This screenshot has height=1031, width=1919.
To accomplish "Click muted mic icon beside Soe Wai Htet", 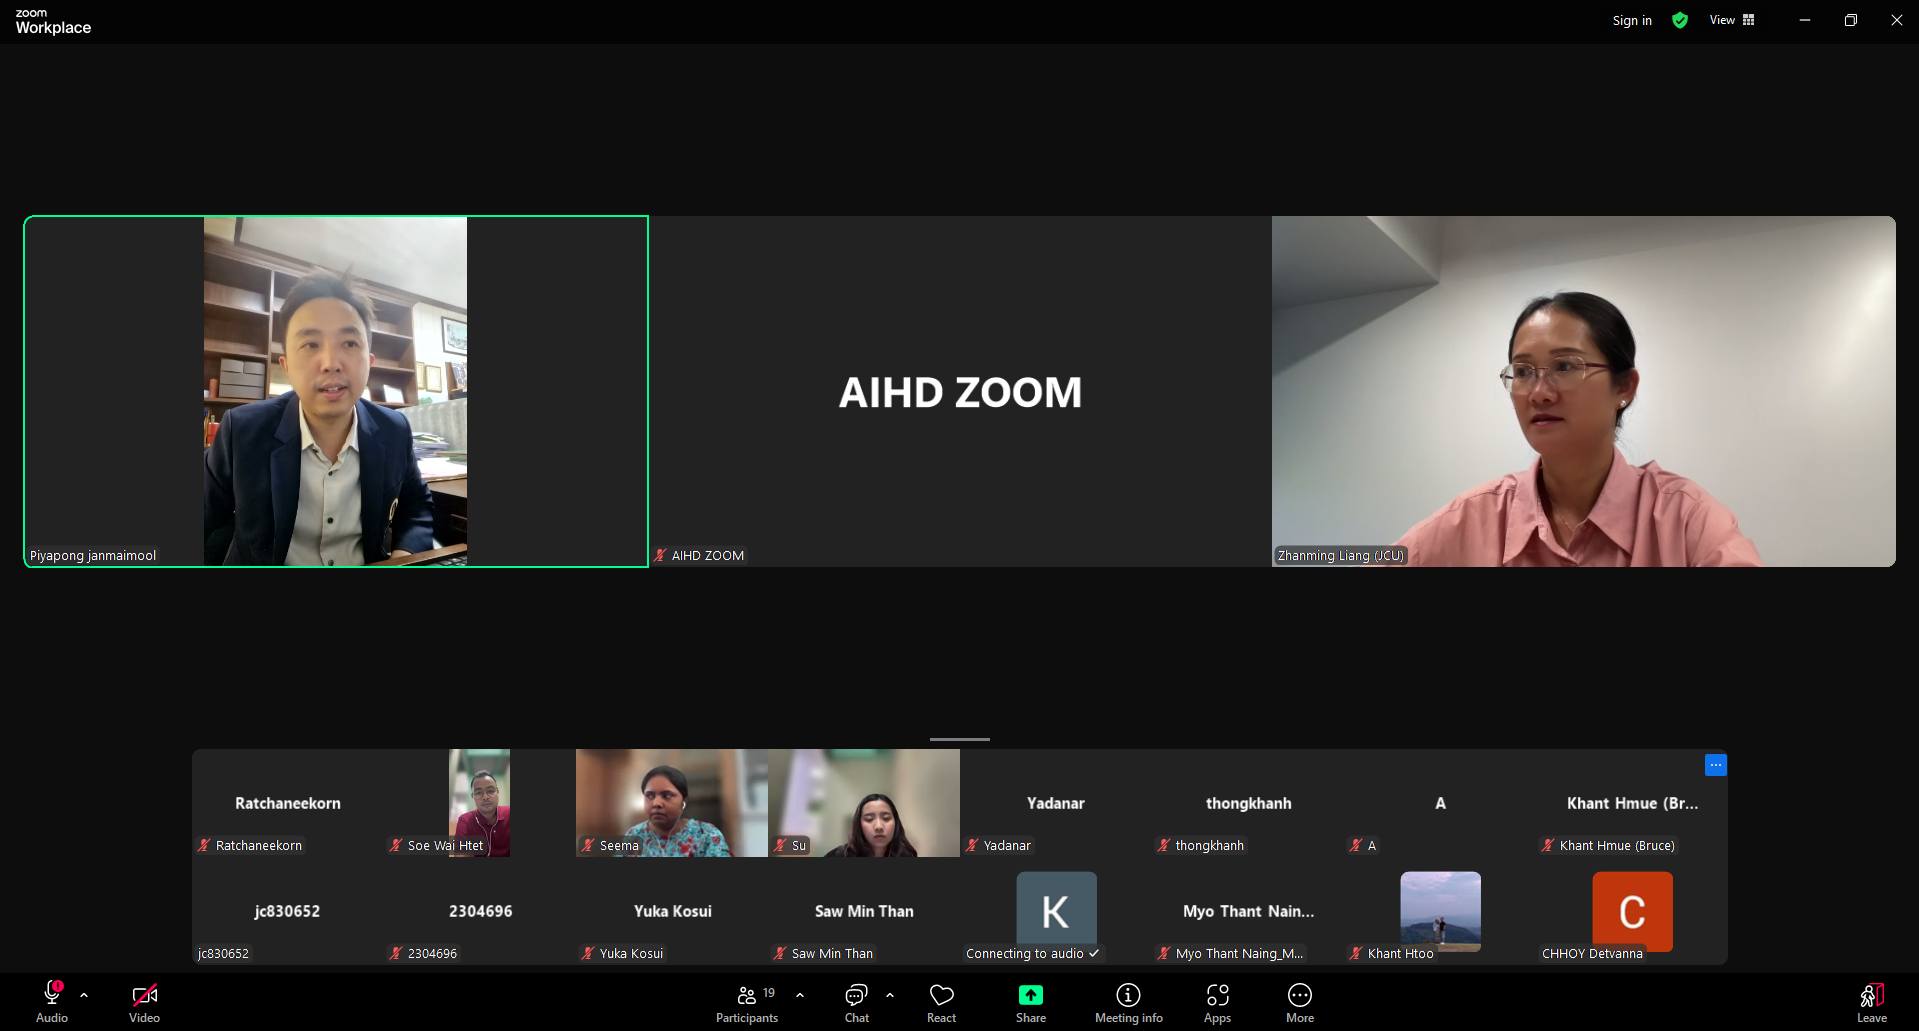I will tap(396, 845).
